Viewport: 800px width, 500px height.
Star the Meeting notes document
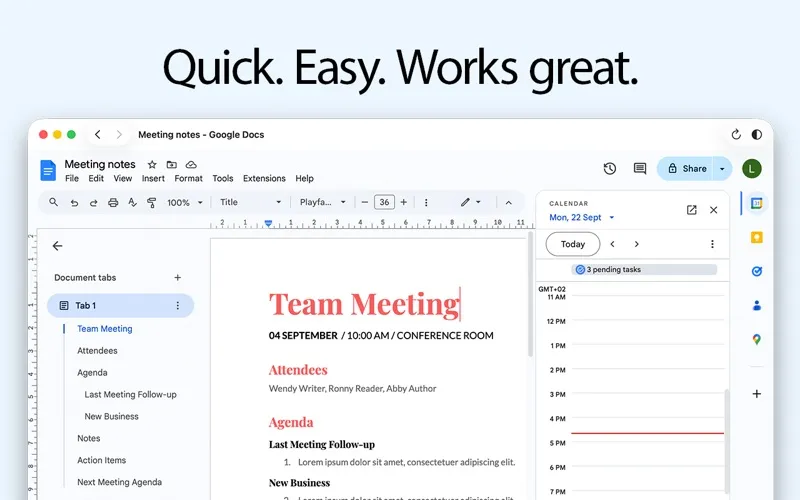point(152,164)
